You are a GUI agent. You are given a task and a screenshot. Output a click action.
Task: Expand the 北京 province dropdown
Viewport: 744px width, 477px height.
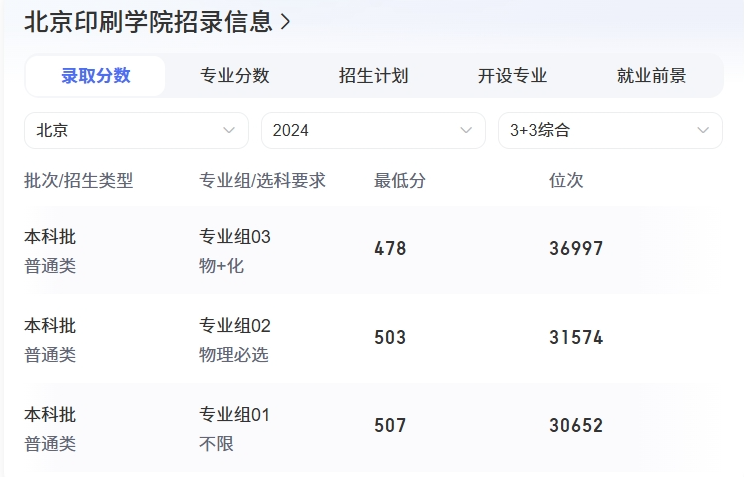tap(137, 130)
